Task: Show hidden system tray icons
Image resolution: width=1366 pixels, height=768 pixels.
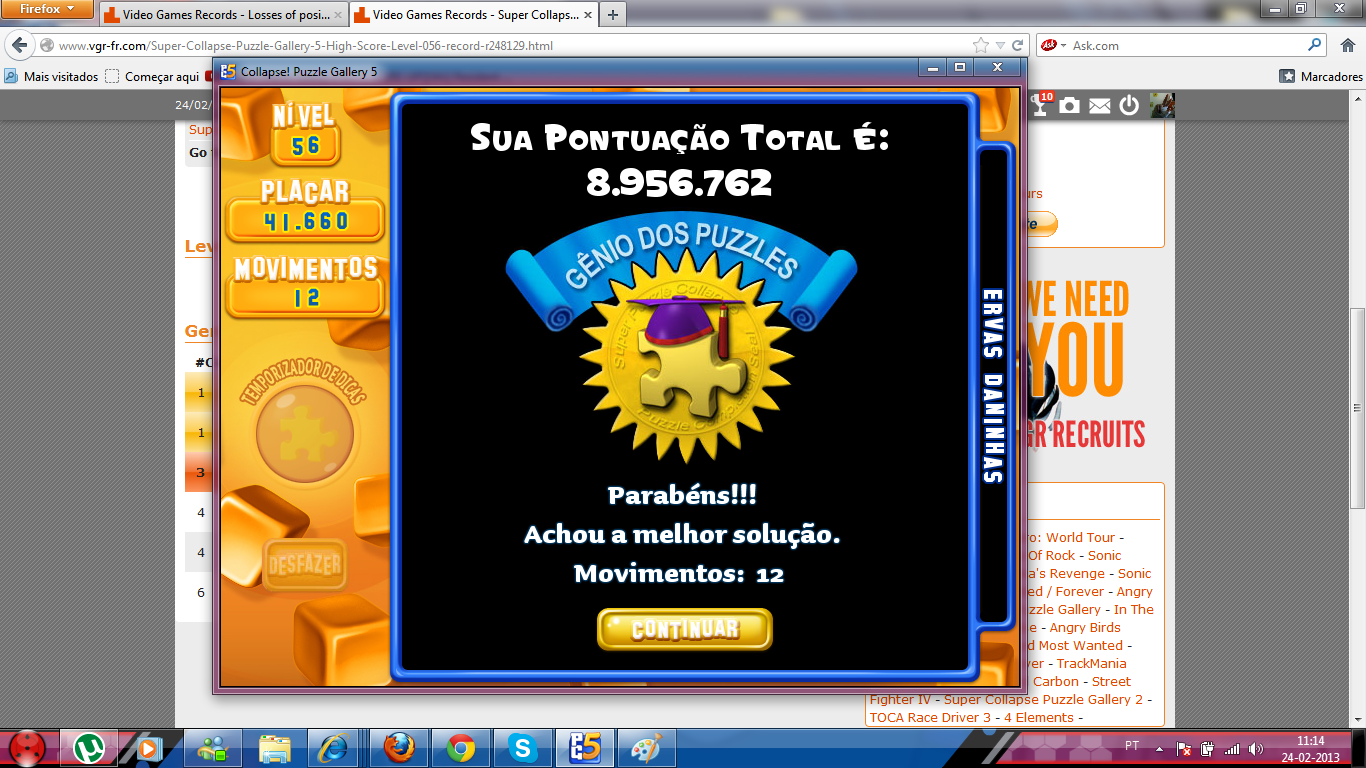Action: [1160, 747]
